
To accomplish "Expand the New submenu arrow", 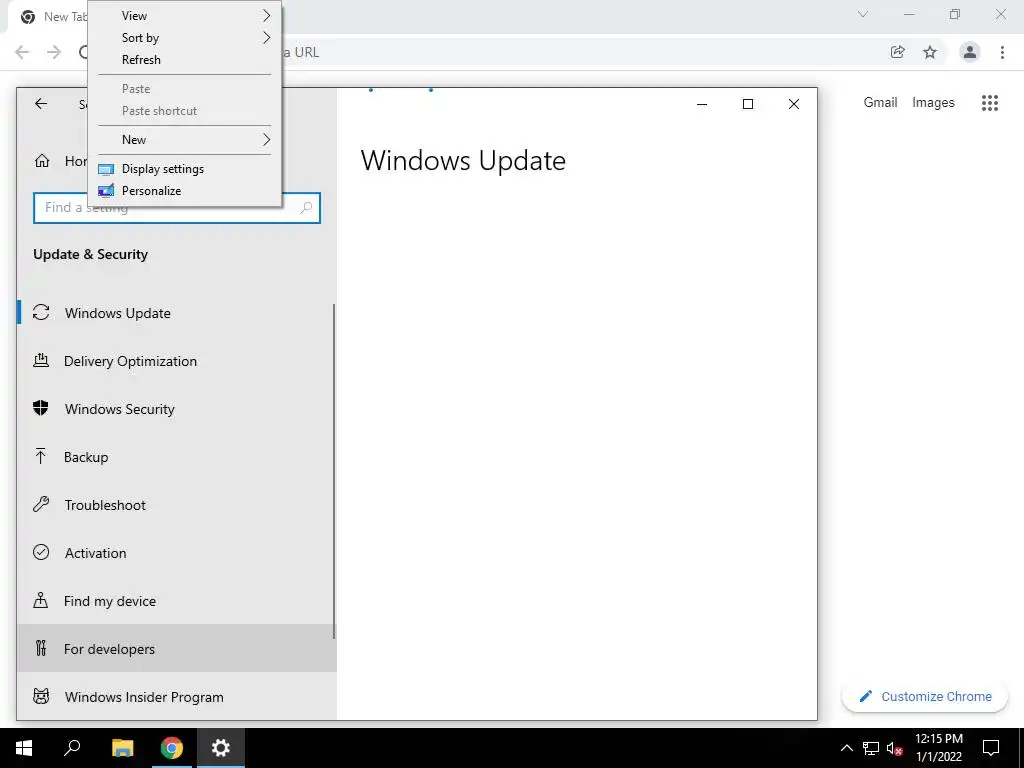I will (266, 140).
